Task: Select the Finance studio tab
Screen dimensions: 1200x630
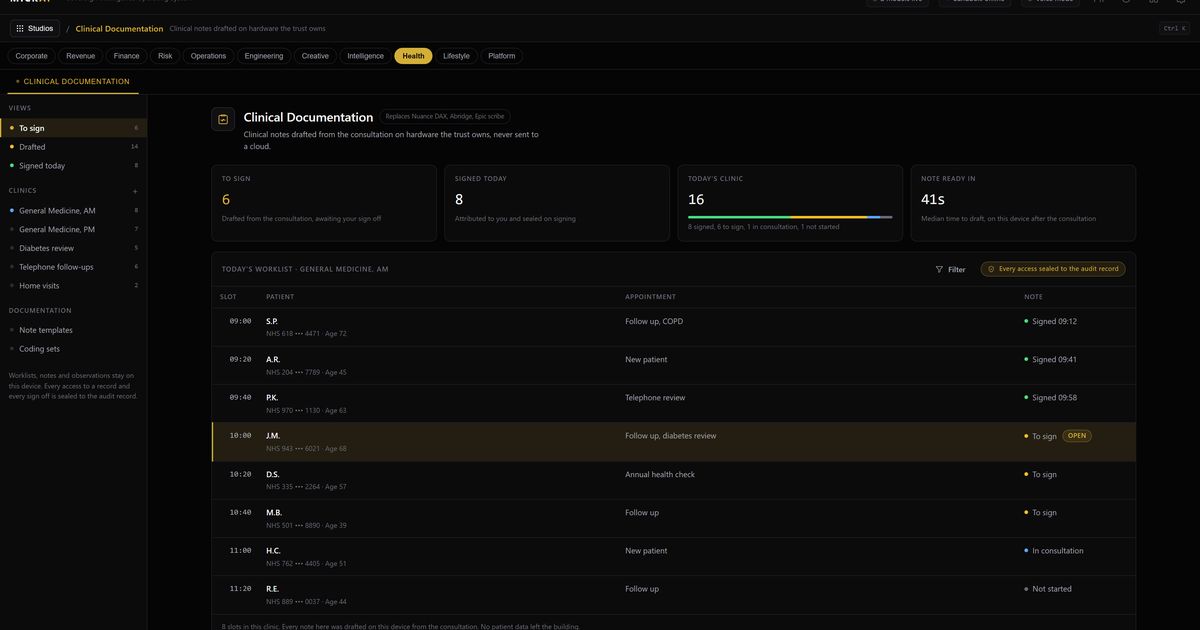Action: pos(126,56)
